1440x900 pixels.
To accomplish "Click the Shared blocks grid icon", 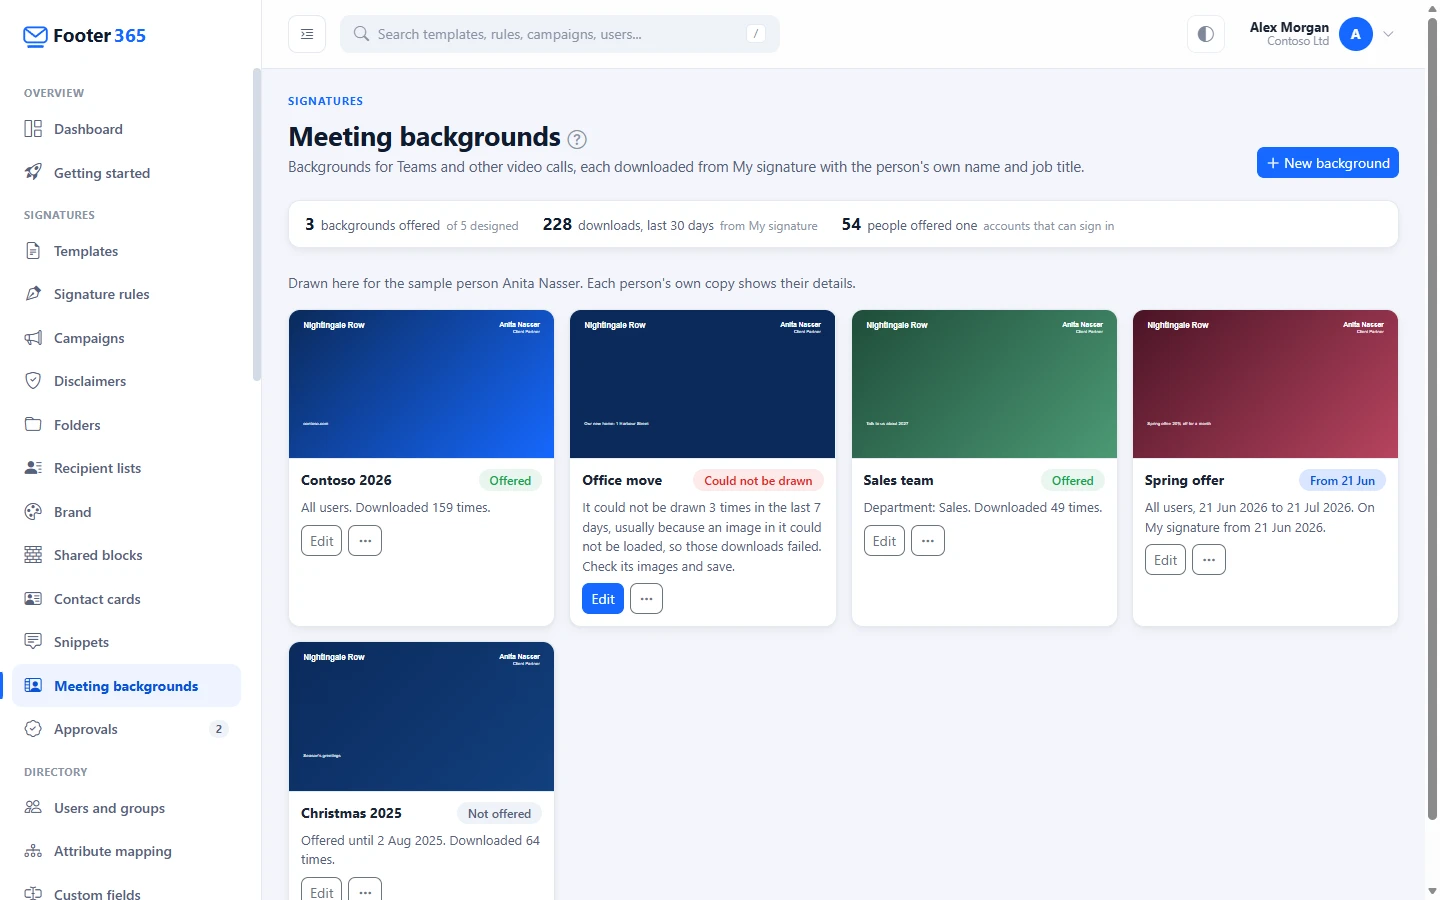I will click(33, 555).
